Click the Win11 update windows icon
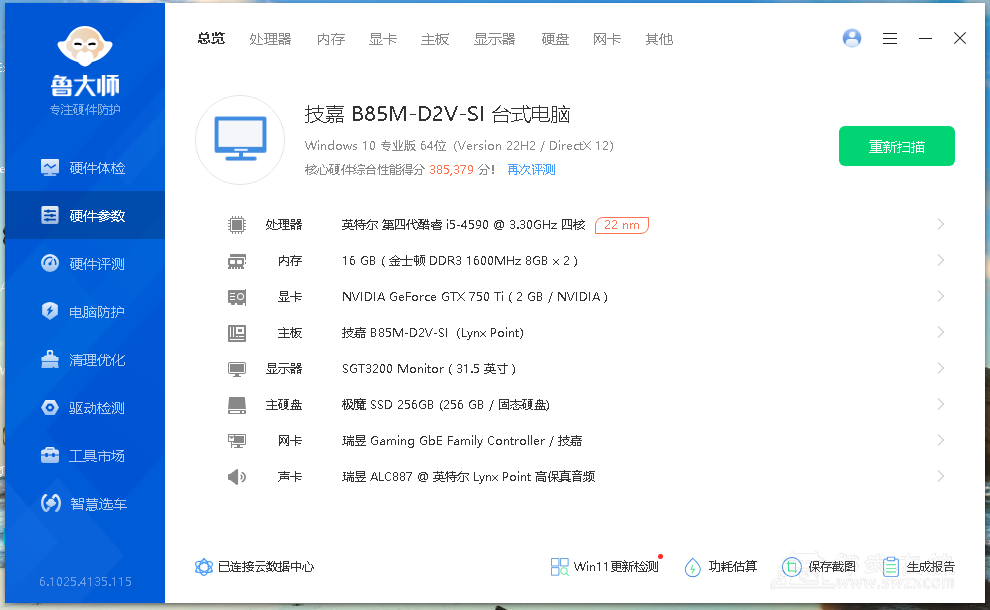The height and width of the screenshot is (610, 990). 559,566
